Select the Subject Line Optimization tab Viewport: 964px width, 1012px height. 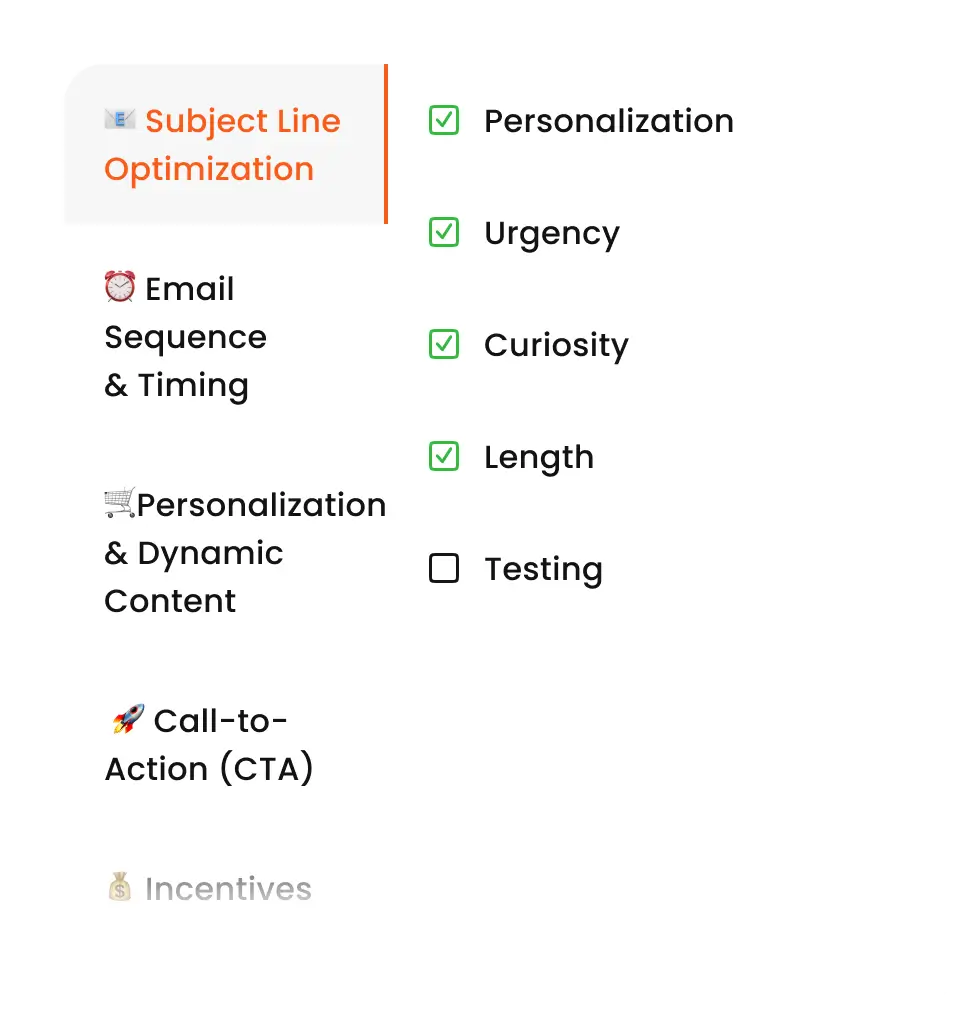pos(223,145)
